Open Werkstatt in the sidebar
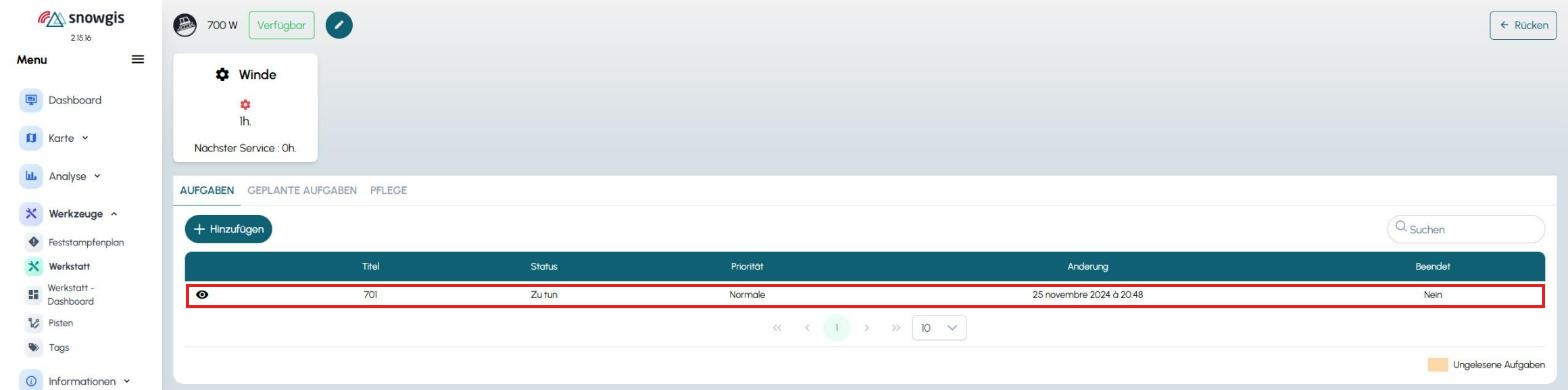The image size is (1568, 390). (69, 266)
